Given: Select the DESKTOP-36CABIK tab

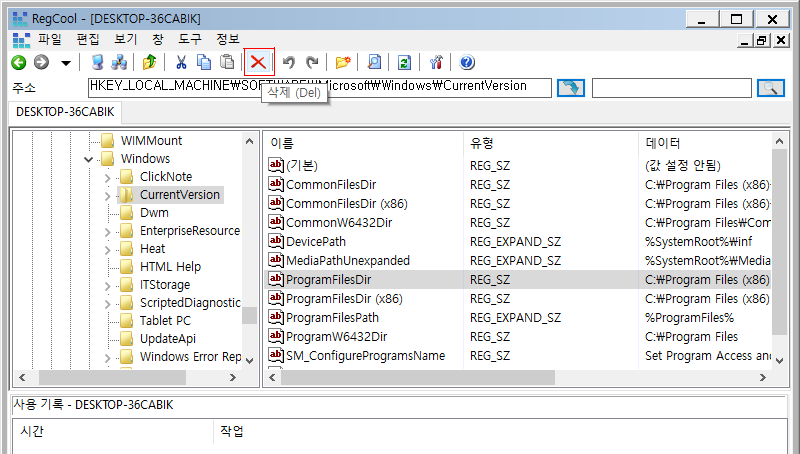Looking at the screenshot, I should 65,112.
